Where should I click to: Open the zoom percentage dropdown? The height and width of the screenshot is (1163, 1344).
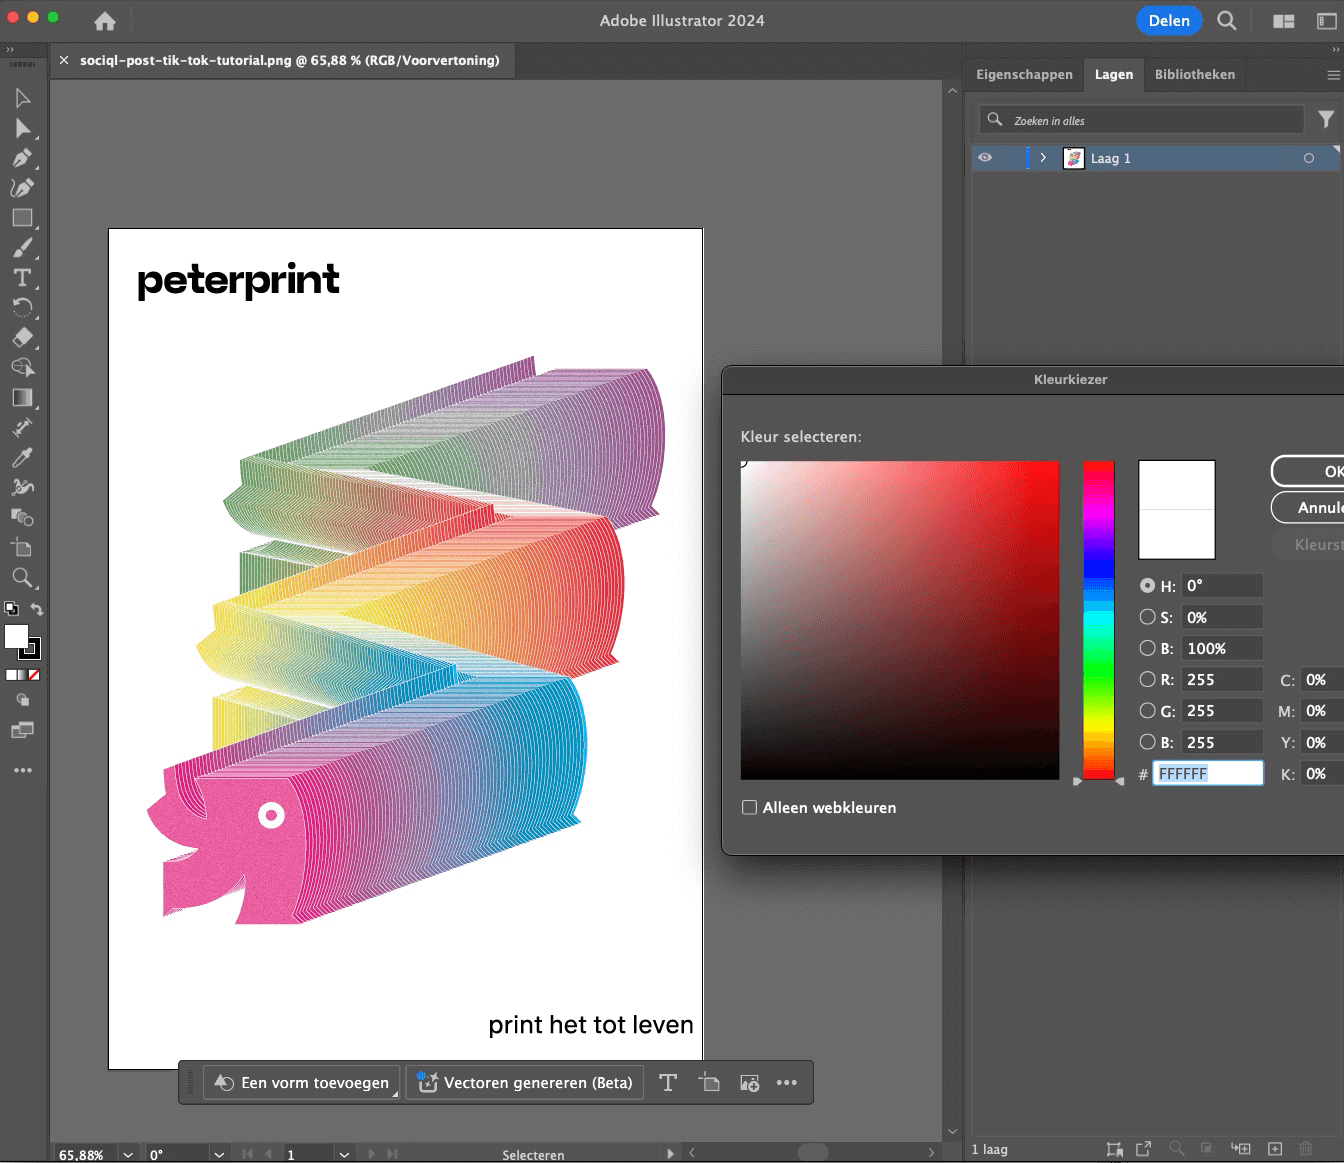(x=127, y=1154)
